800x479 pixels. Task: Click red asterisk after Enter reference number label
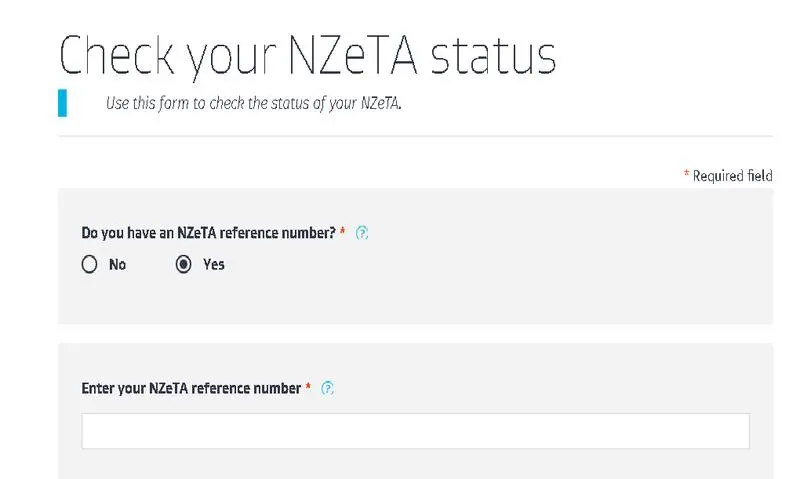308,387
